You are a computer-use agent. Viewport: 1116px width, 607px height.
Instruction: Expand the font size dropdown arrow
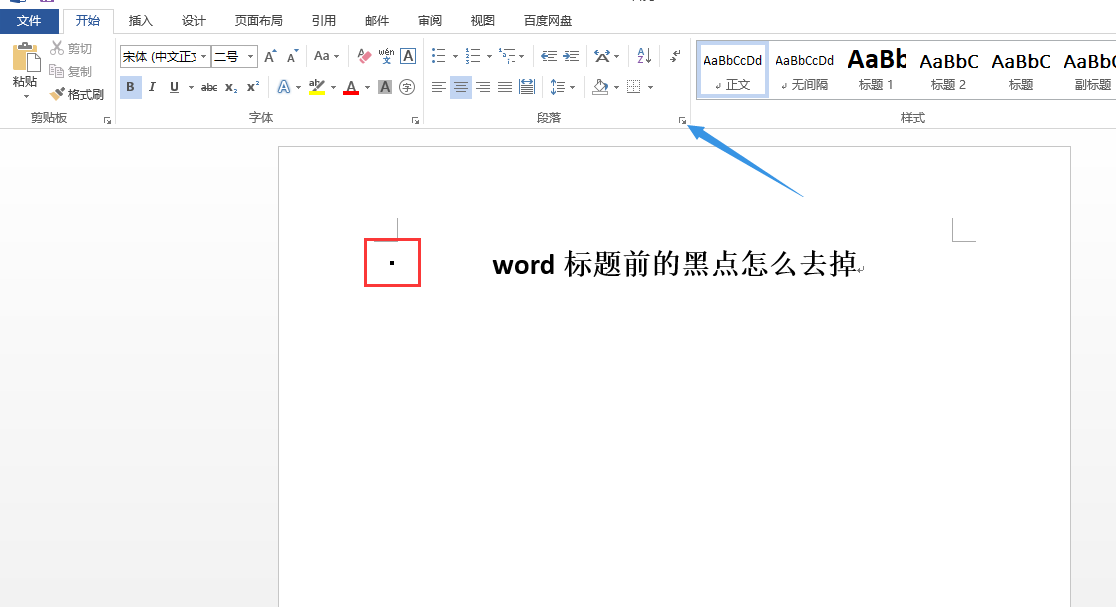click(x=251, y=56)
